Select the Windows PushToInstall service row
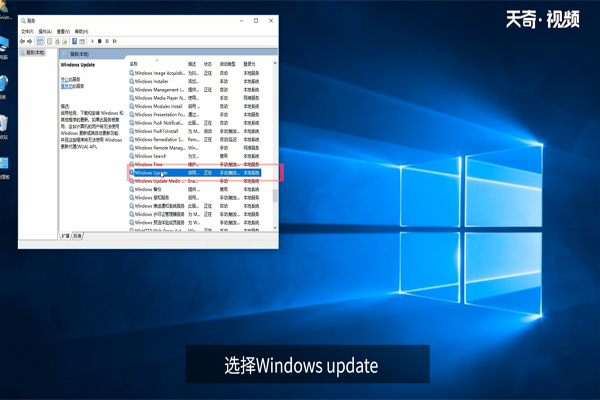The image size is (600, 400). [x=195, y=131]
